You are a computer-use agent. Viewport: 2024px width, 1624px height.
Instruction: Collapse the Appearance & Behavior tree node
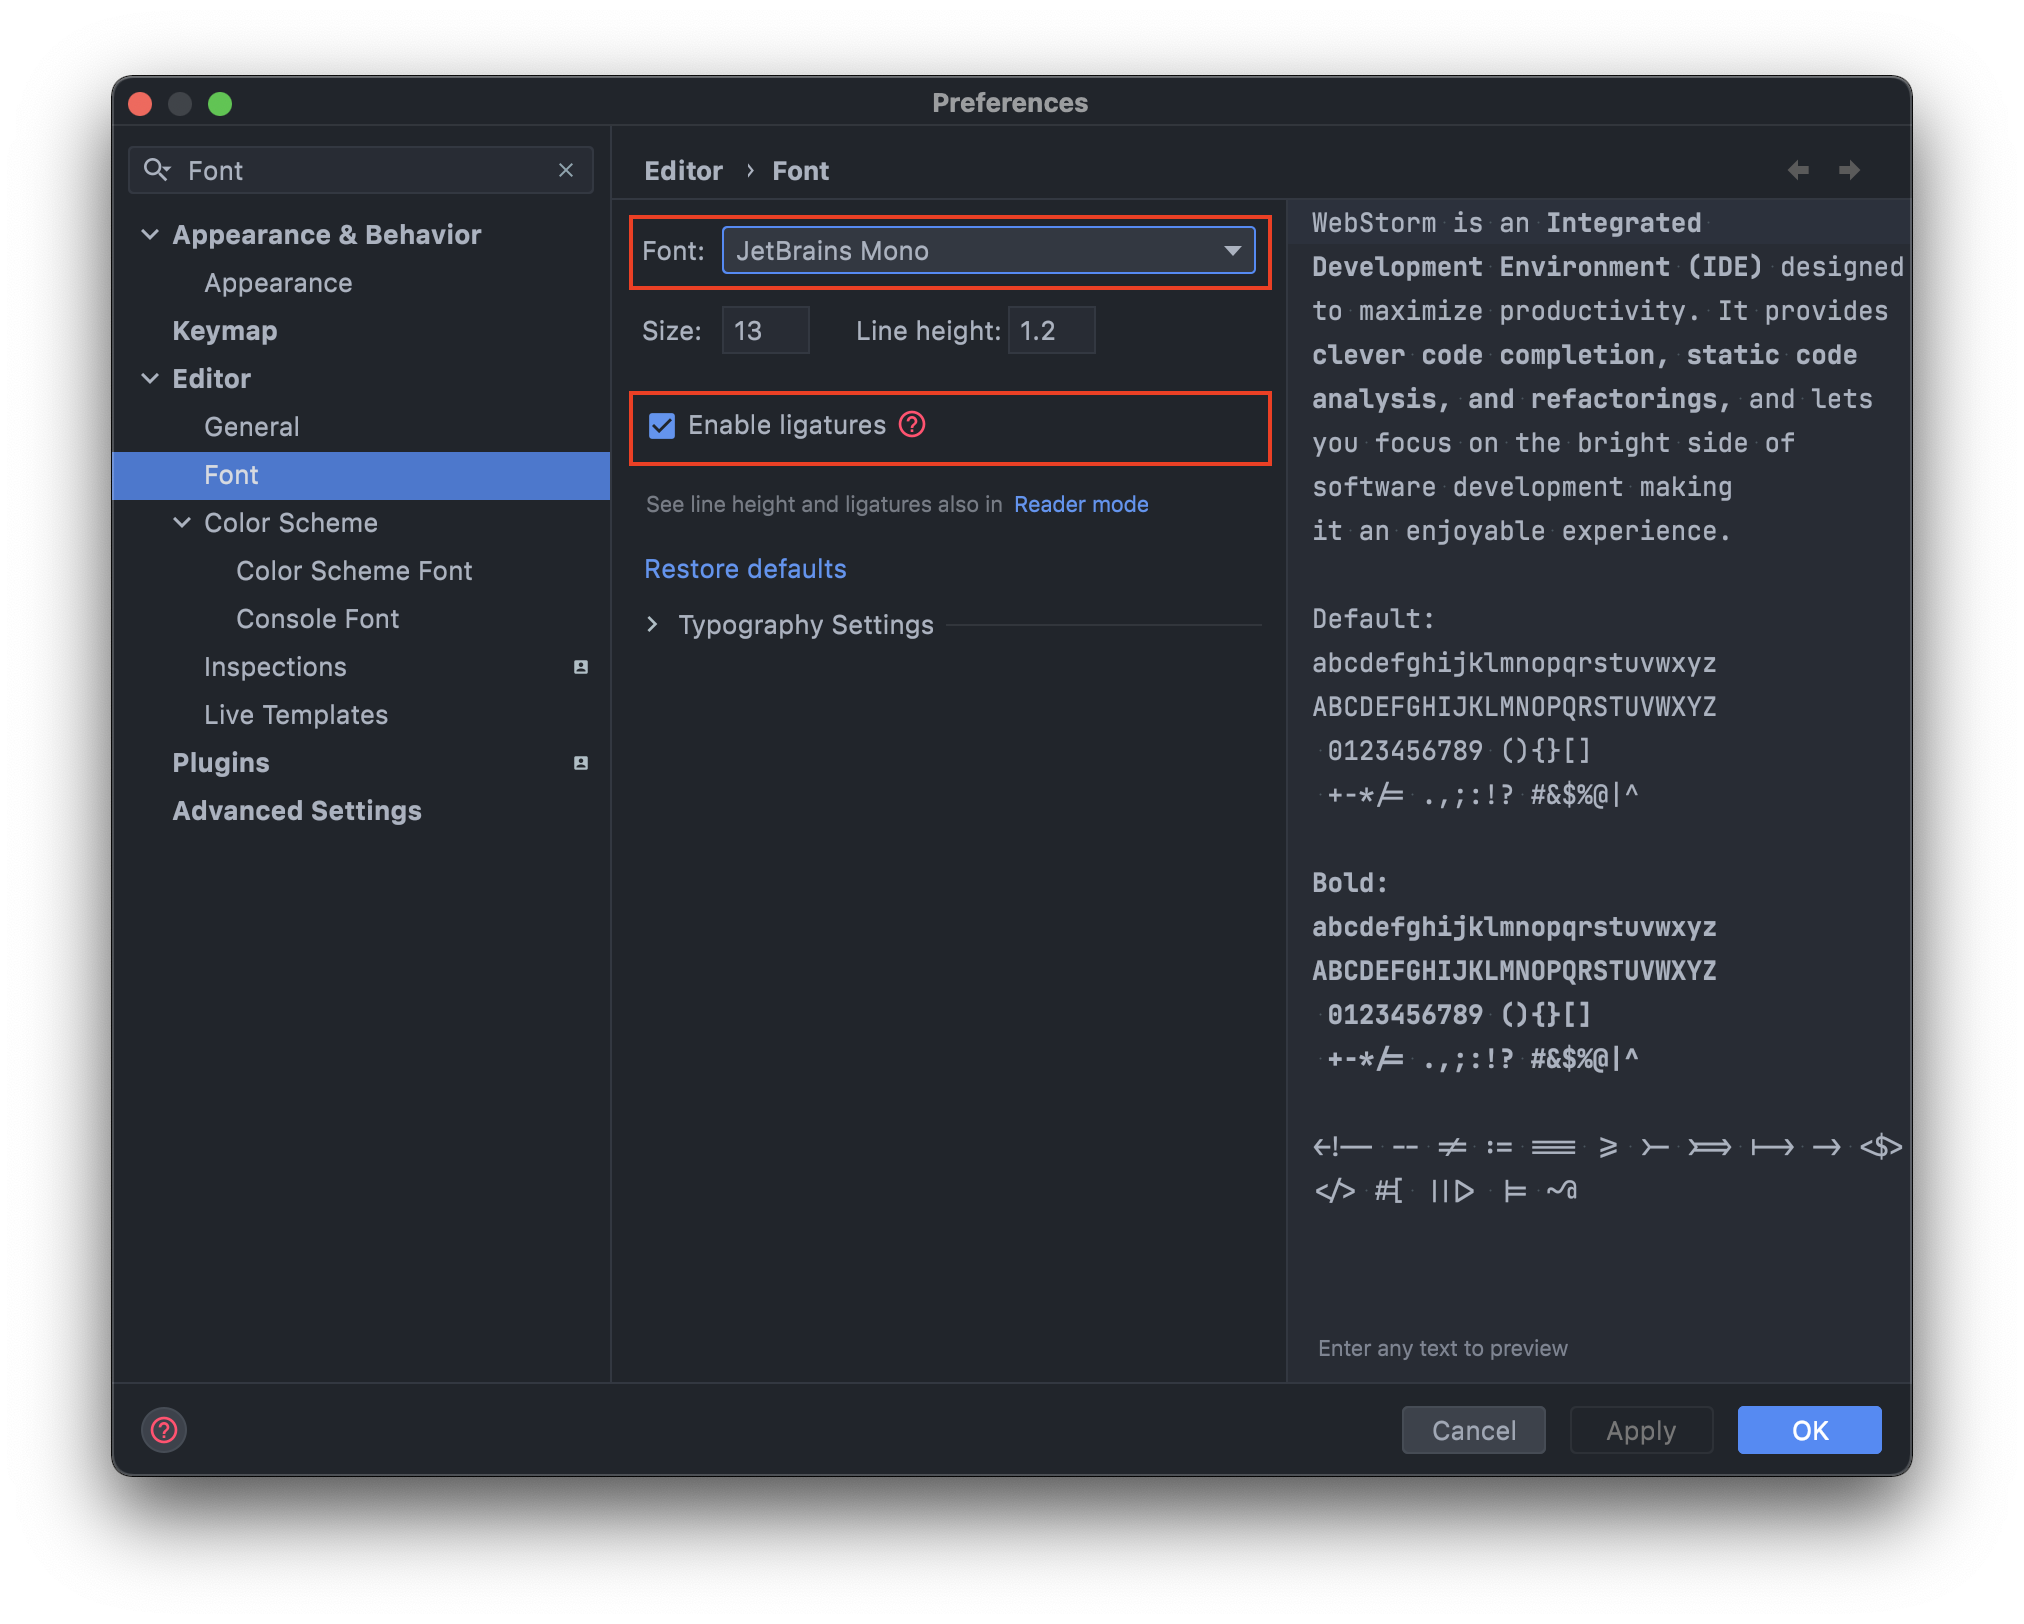150,235
